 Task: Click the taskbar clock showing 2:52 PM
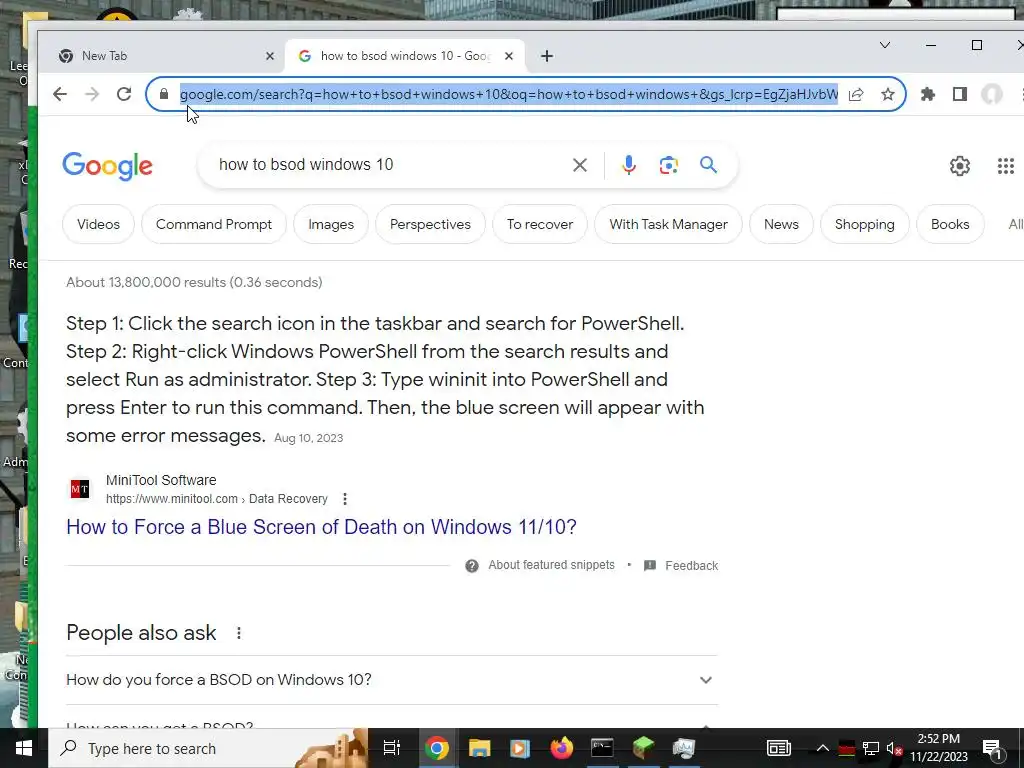pyautogui.click(x=938, y=748)
